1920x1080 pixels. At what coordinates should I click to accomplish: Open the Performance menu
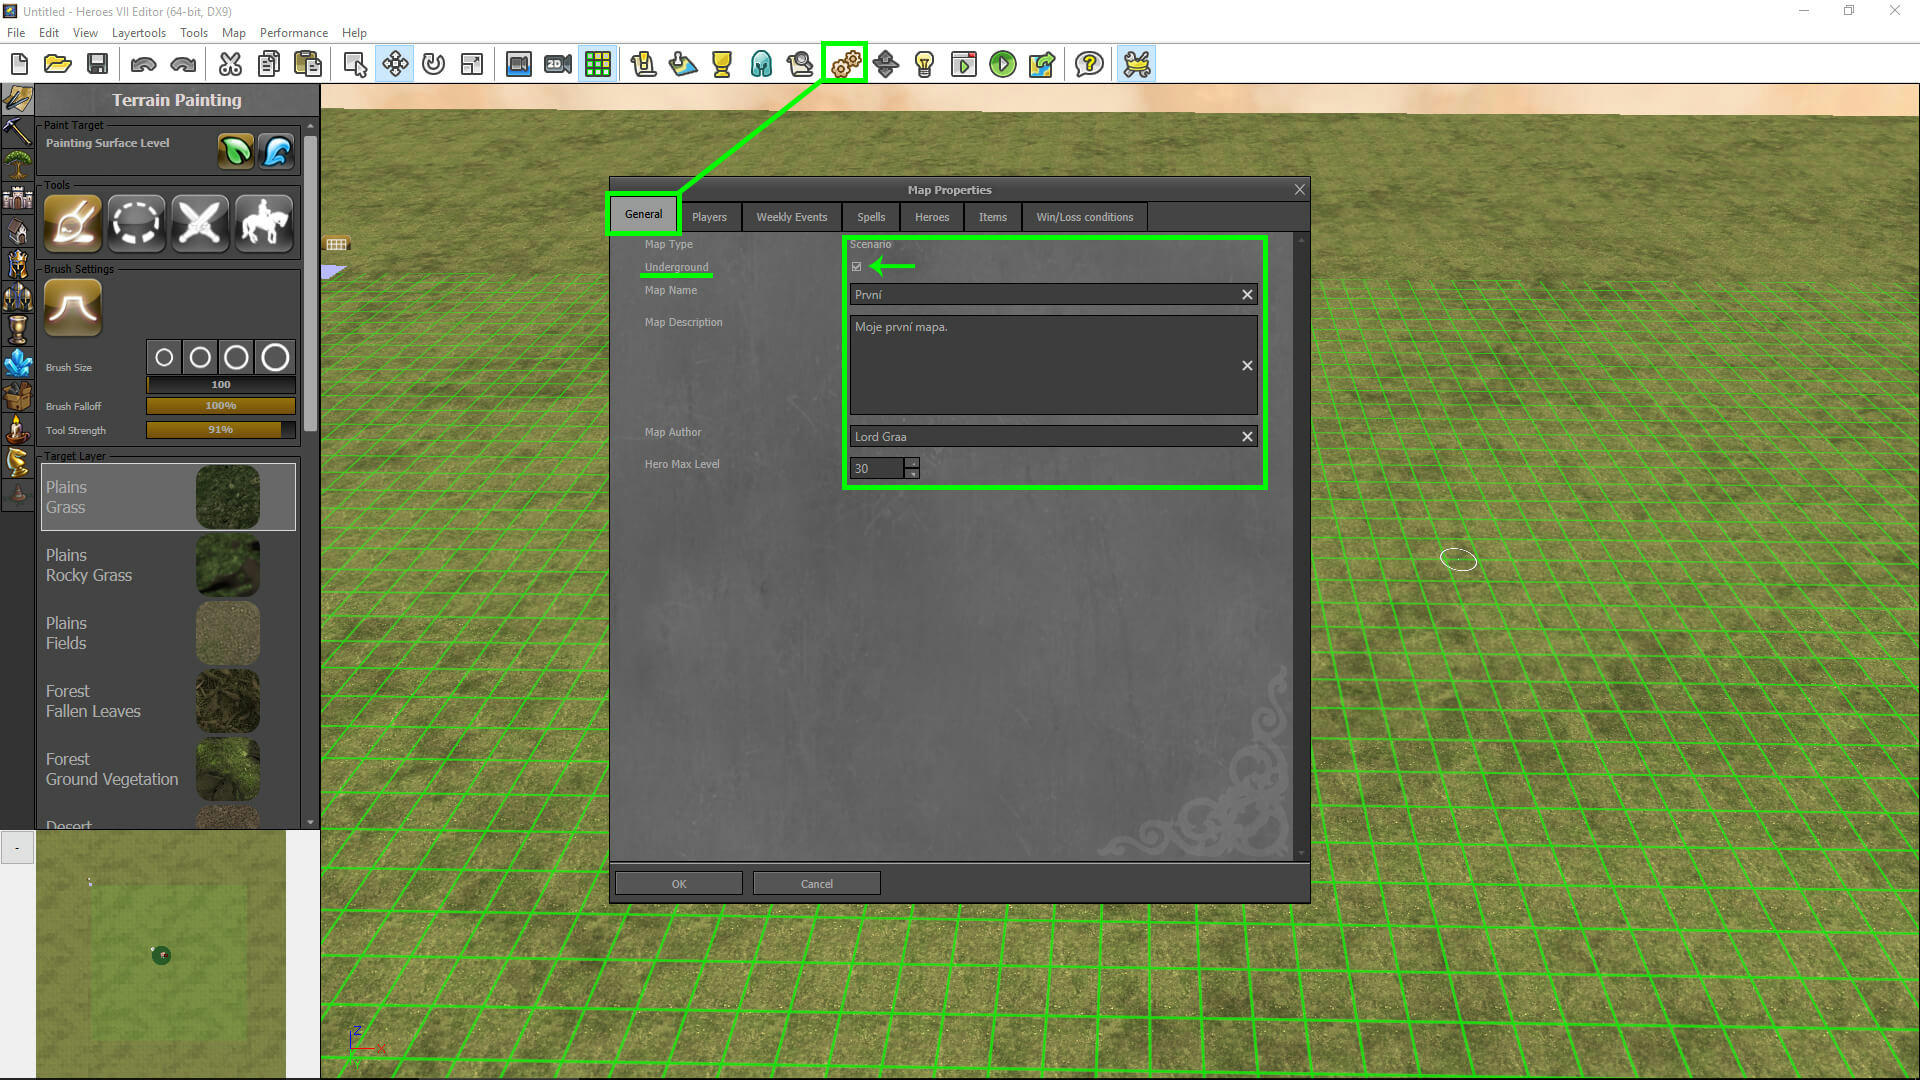pos(293,33)
